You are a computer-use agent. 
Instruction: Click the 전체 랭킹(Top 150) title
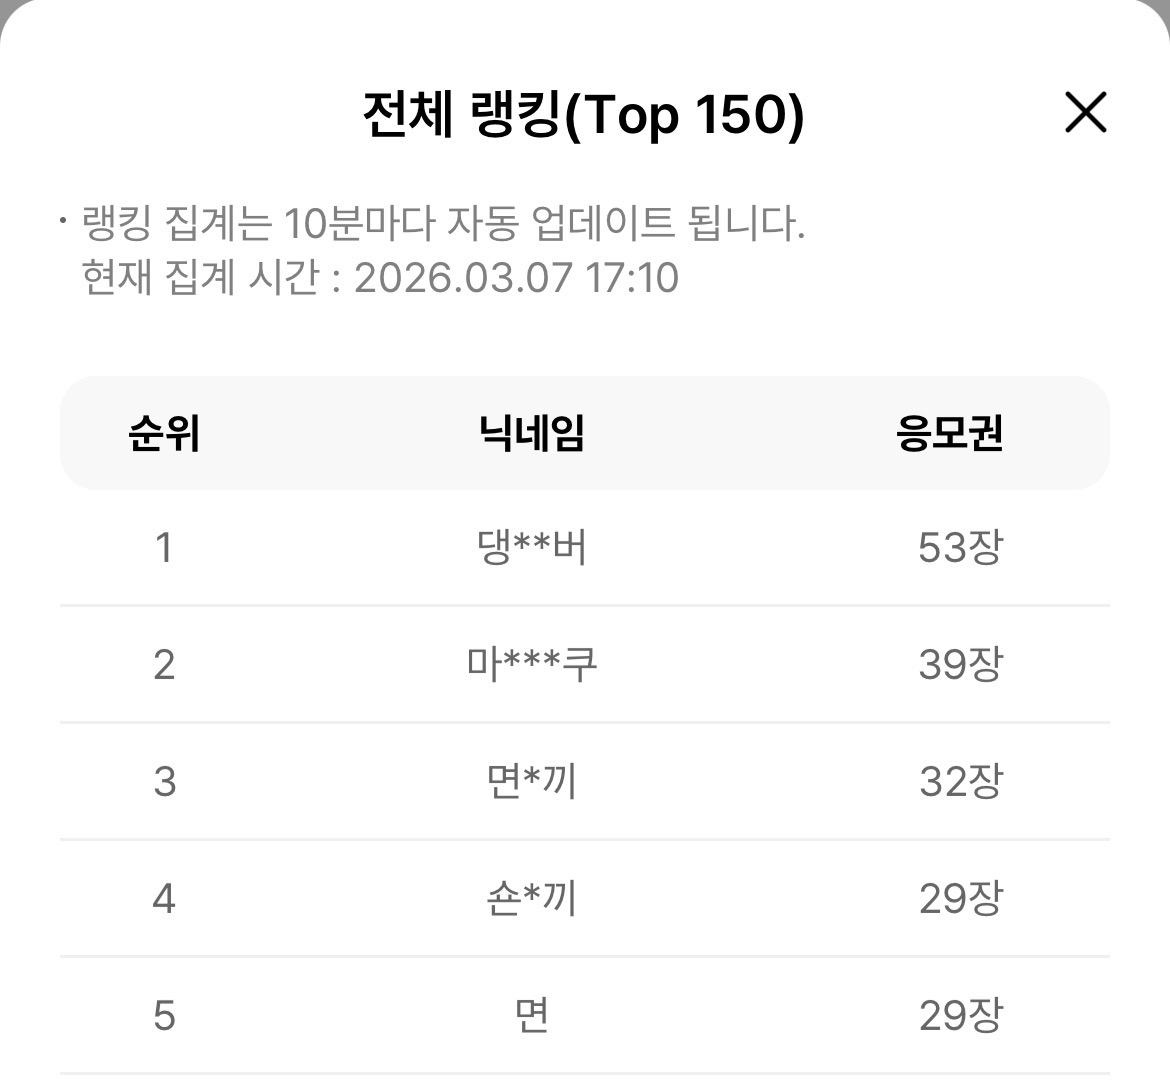(584, 115)
